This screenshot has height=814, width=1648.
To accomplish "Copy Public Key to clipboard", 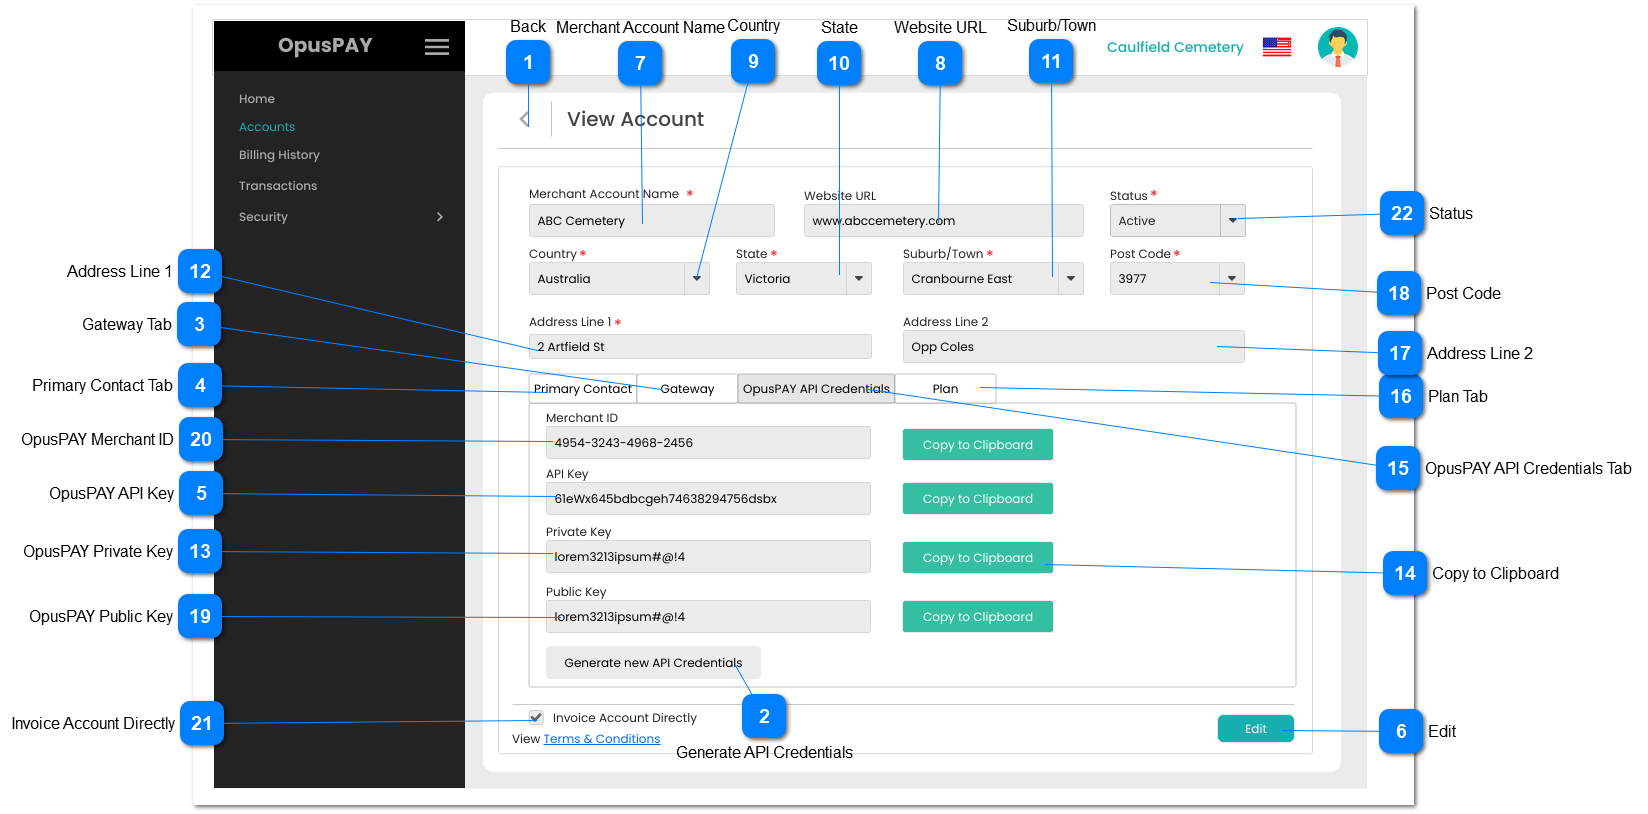I will click(977, 617).
